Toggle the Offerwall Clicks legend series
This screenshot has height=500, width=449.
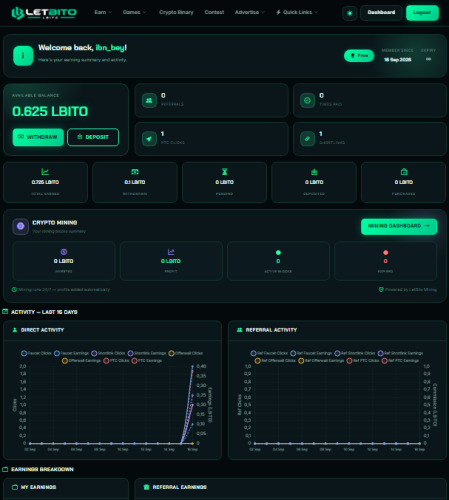186,353
